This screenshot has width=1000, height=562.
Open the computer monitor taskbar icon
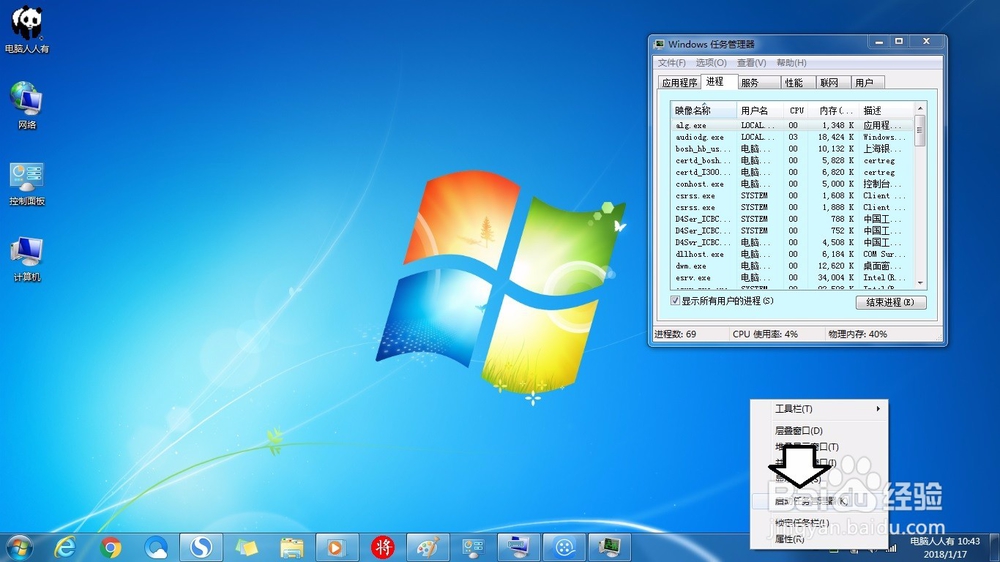pyautogui.click(x=518, y=547)
